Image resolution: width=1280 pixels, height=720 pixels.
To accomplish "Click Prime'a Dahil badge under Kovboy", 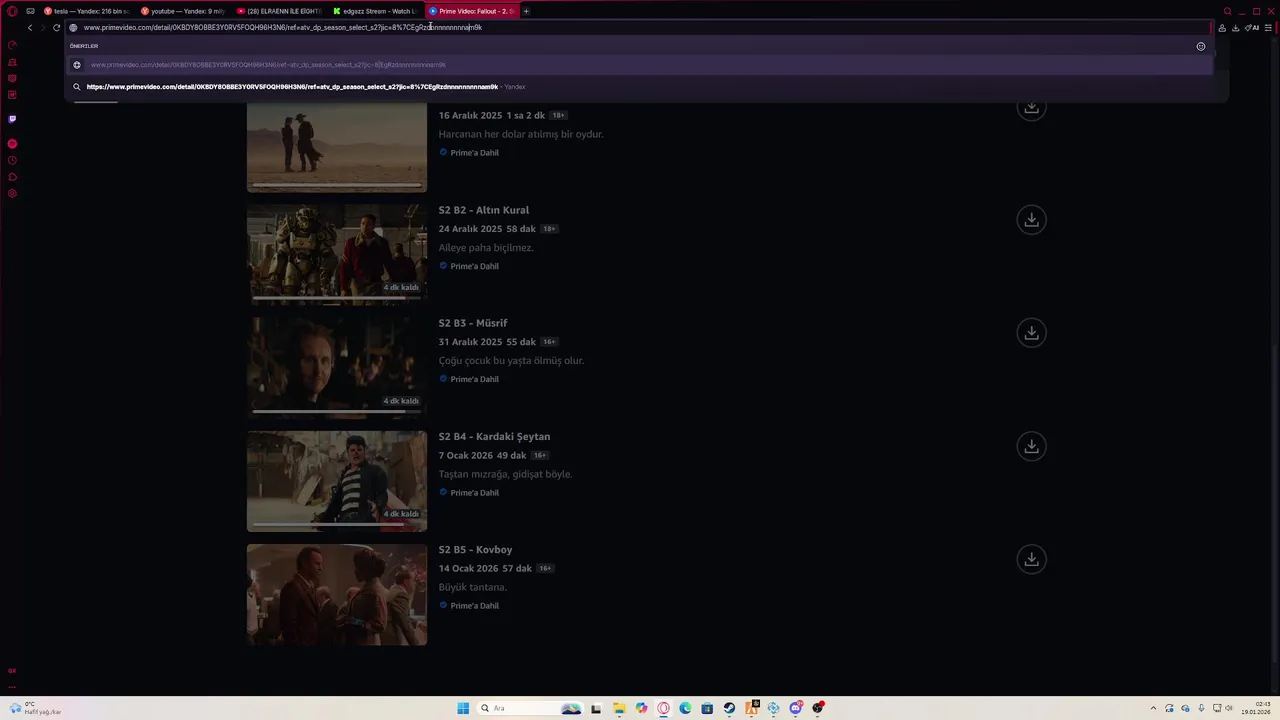I will click(469, 606).
